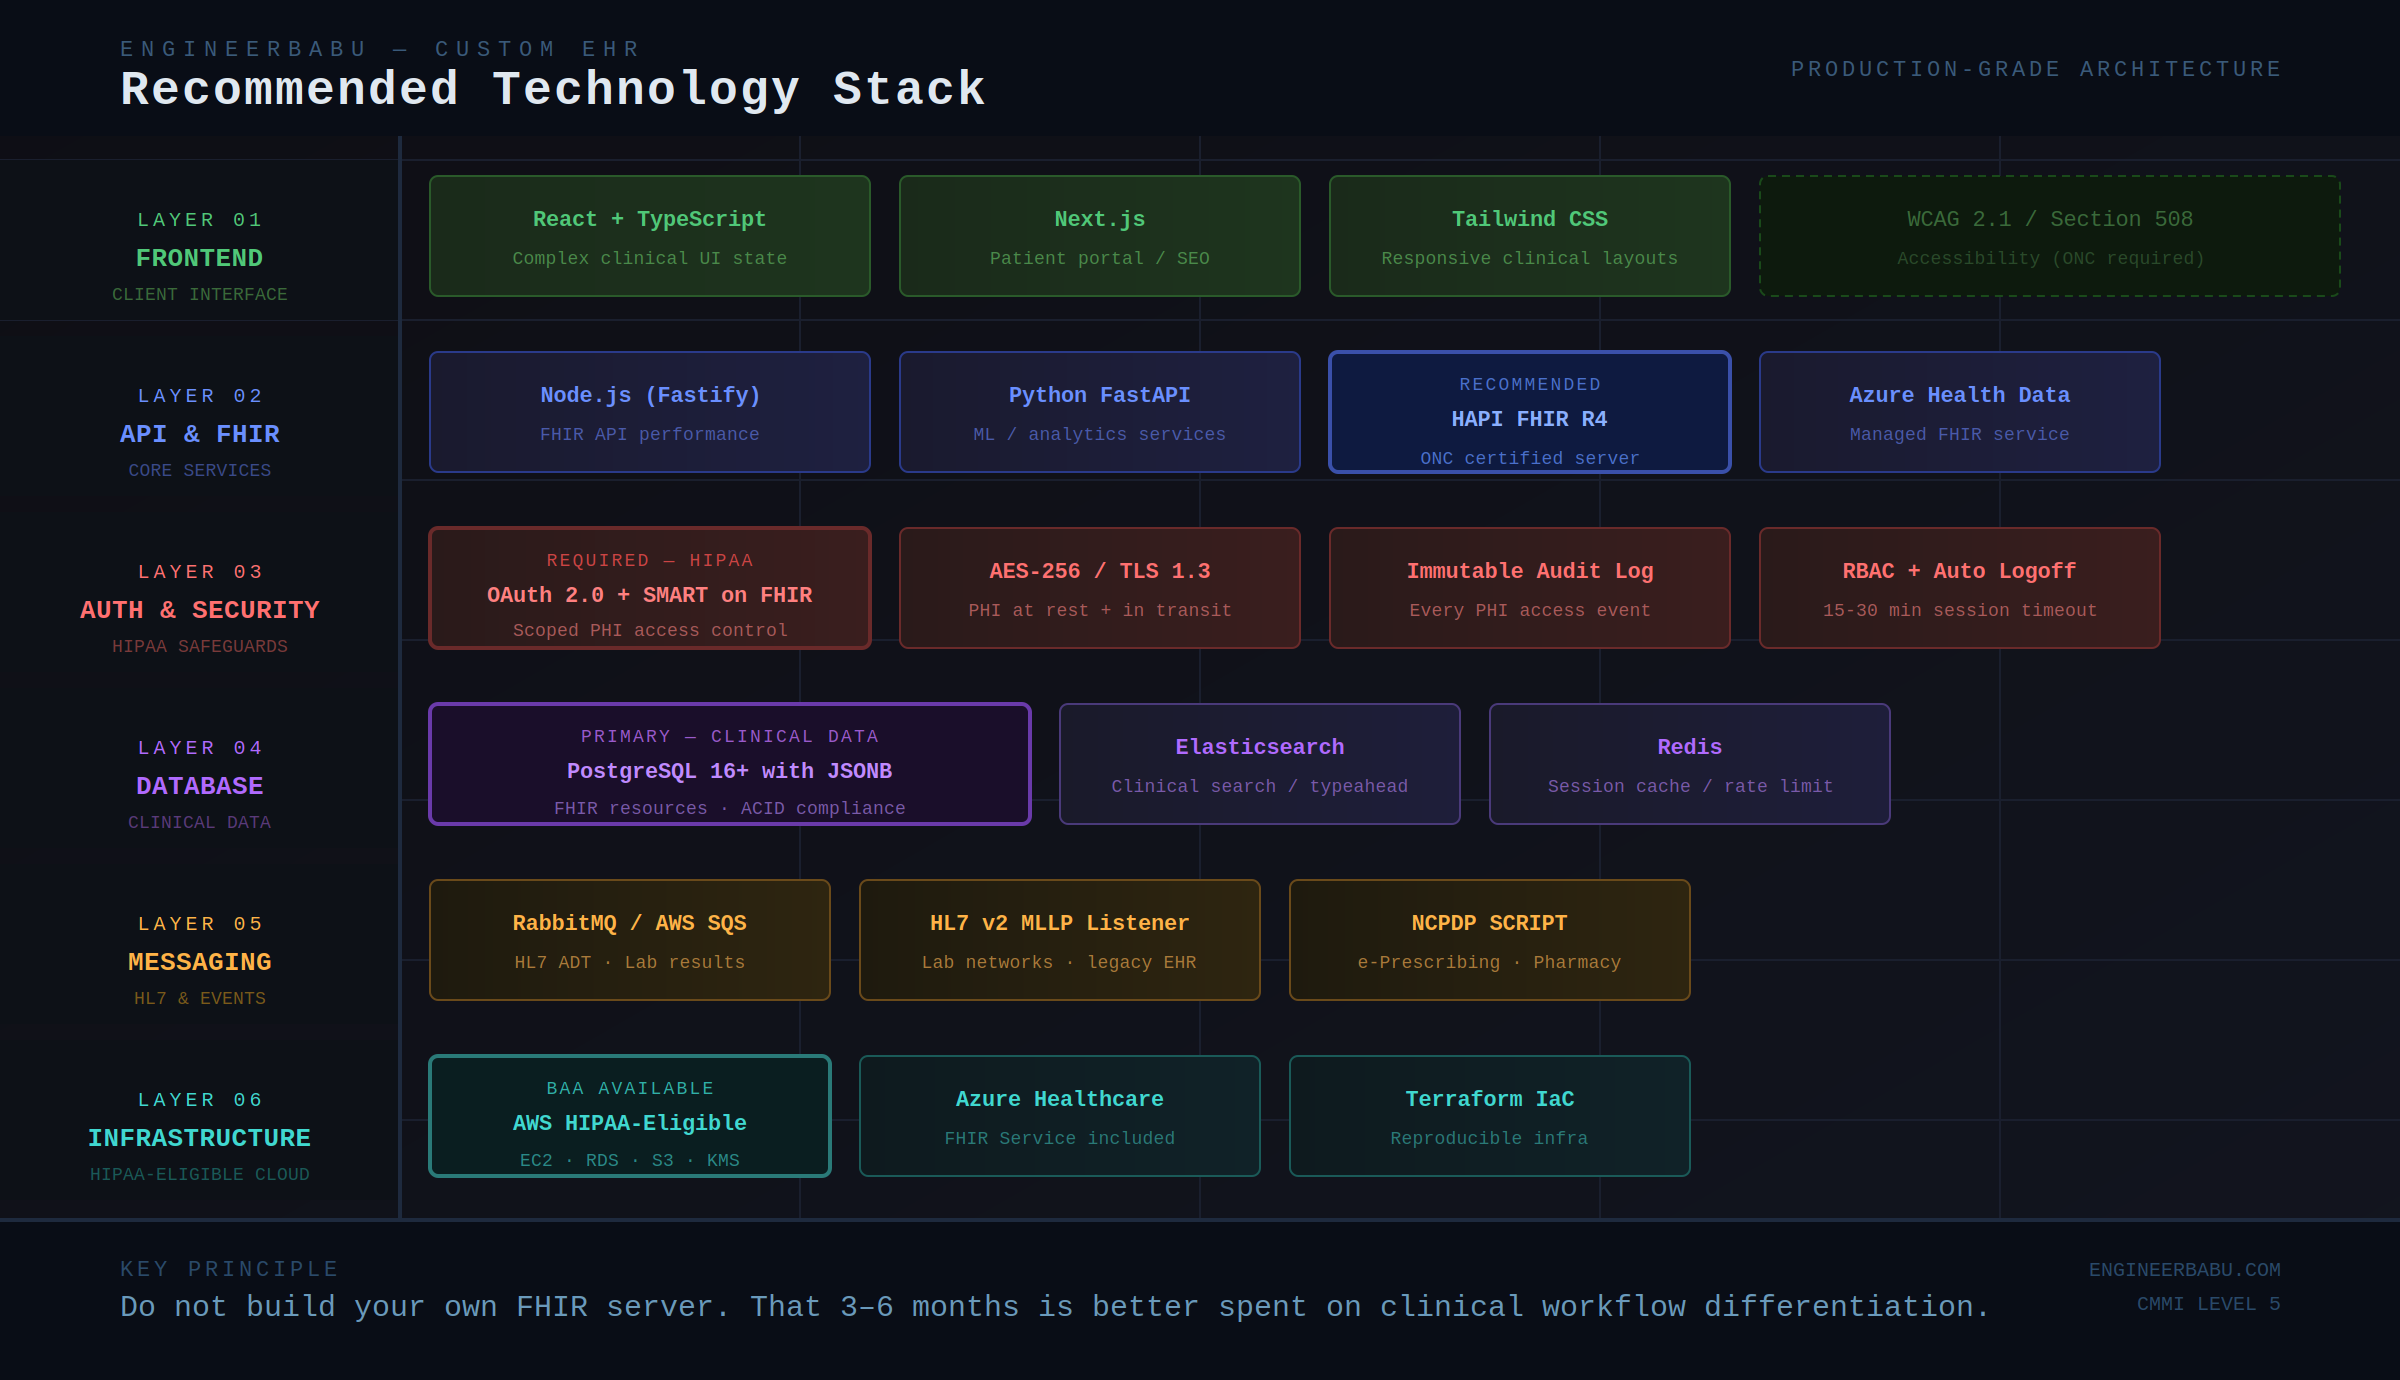The width and height of the screenshot is (2400, 1380).
Task: Click the PRODUCTION-GRADE ARCHITECTURE text
Action: 2036,69
